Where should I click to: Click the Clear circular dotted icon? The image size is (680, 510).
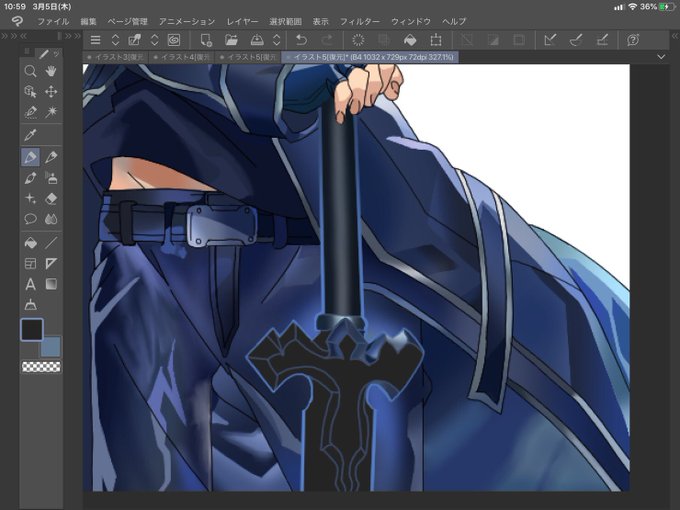(358, 40)
